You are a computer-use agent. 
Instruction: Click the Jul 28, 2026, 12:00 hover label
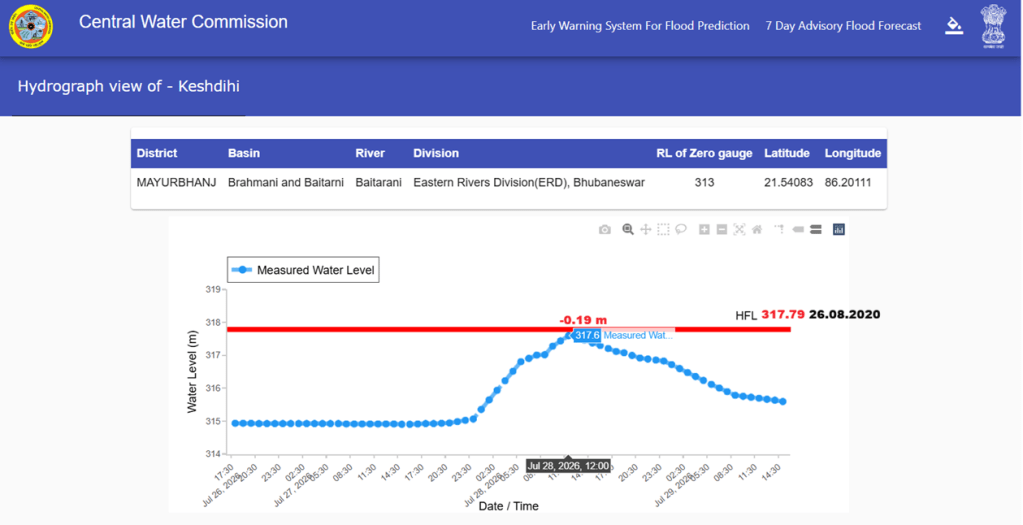point(568,466)
